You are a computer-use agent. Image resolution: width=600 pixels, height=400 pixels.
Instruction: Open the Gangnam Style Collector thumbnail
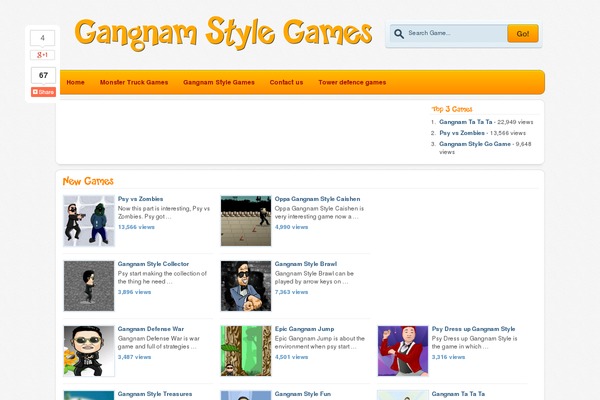(89, 286)
